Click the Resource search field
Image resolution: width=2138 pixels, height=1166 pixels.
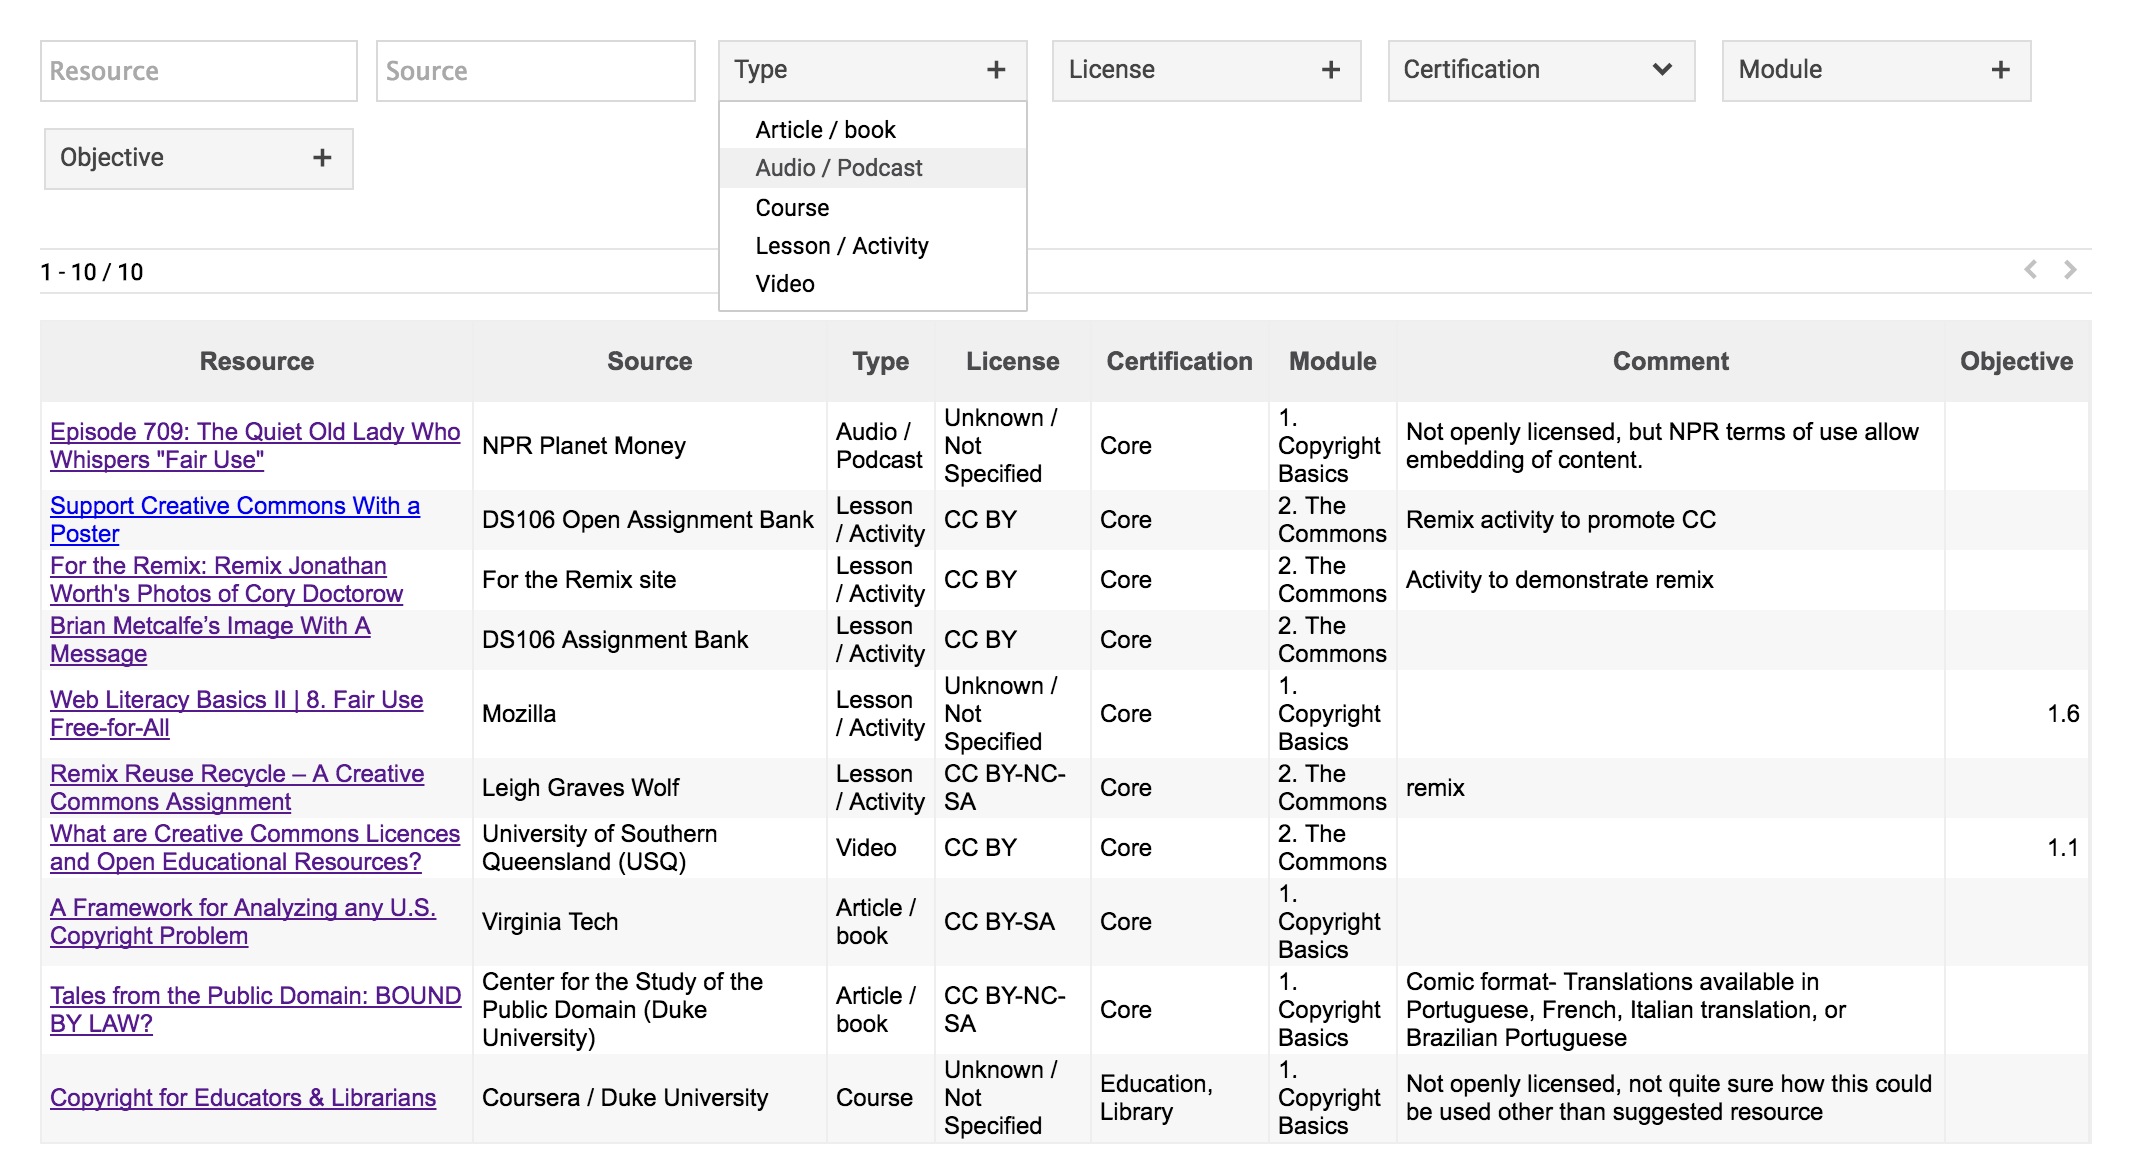198,71
